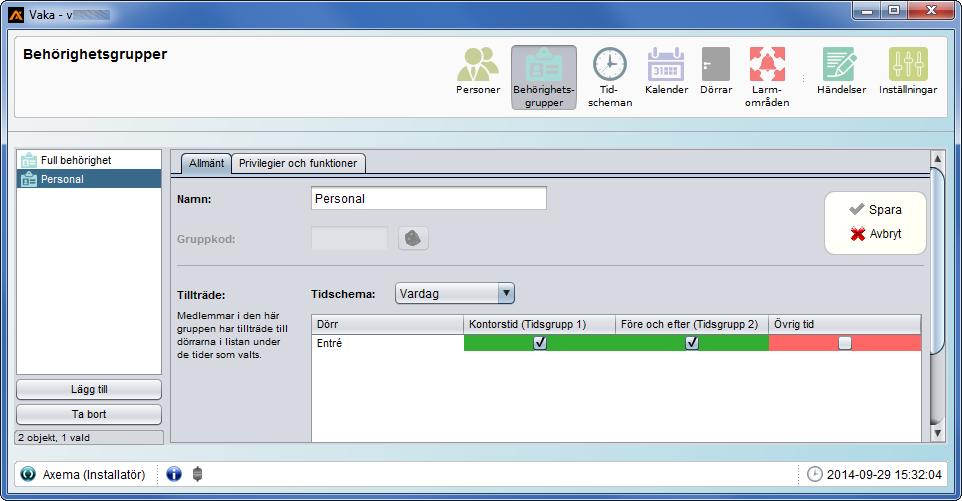Screen dimensions: 962x501
Task: Click the Axema (Installatör) user label
Action: pyautogui.click(x=94, y=474)
